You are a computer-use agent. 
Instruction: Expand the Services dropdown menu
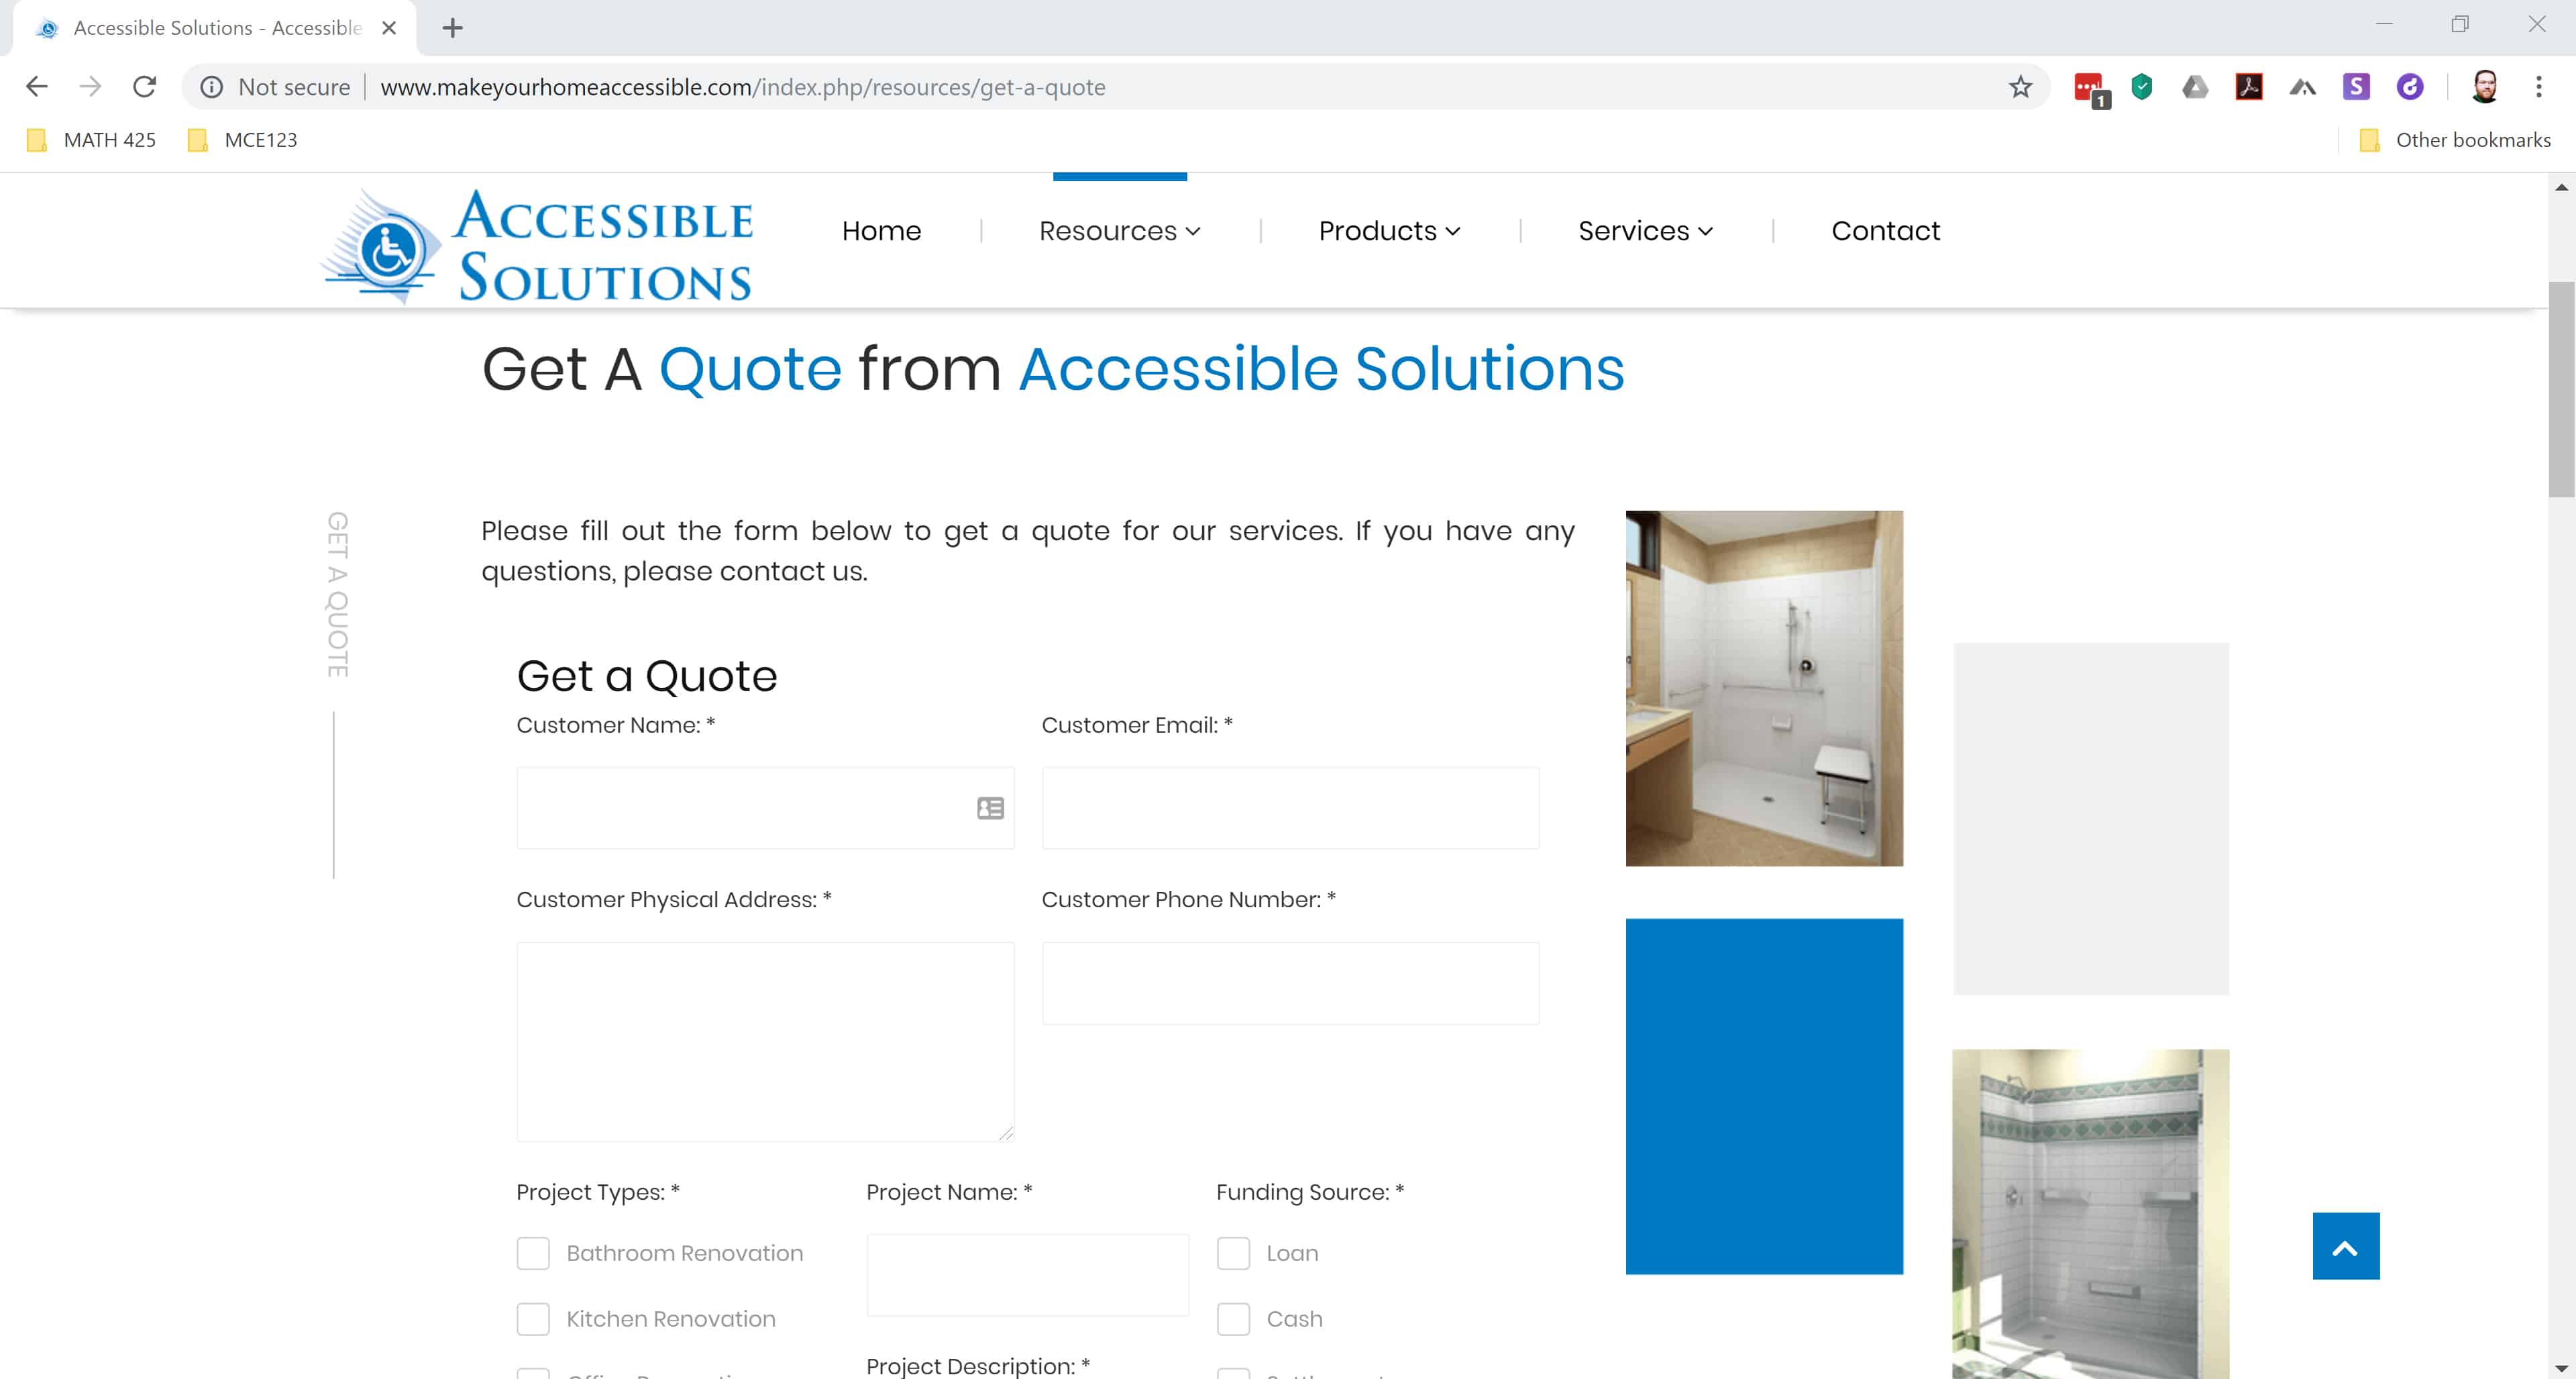point(1646,231)
